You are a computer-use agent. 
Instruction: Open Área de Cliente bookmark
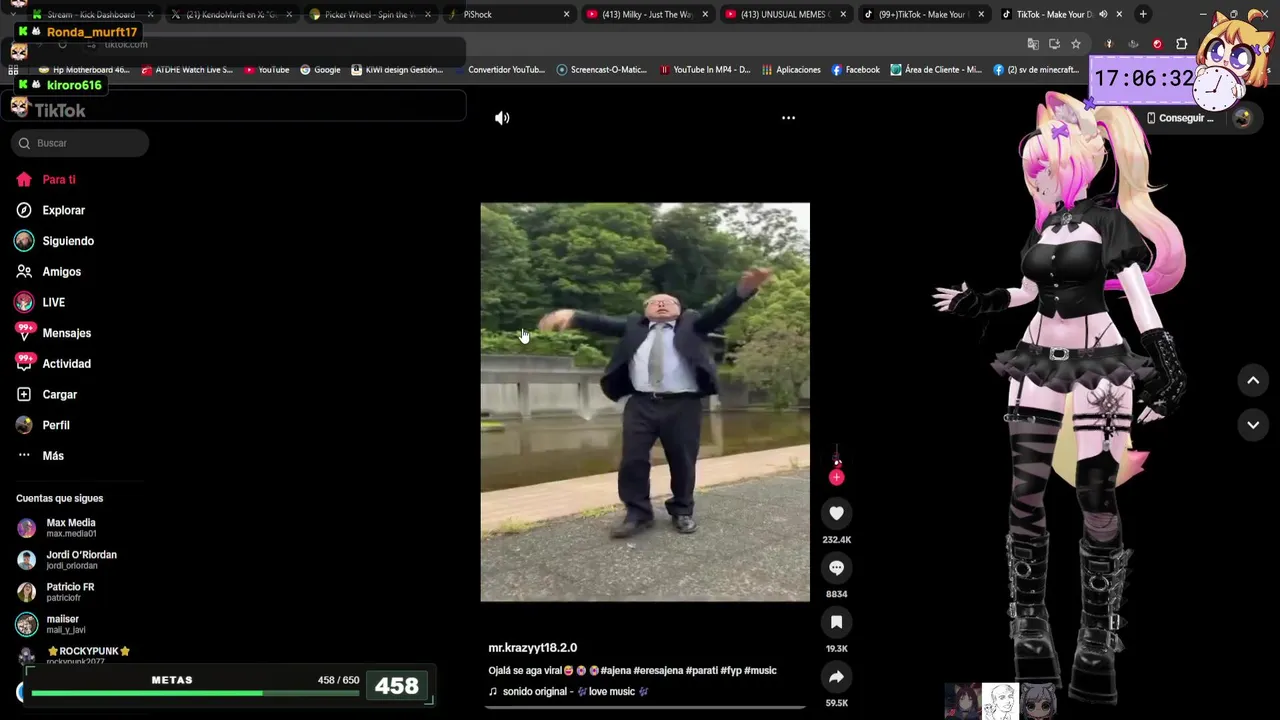click(937, 70)
